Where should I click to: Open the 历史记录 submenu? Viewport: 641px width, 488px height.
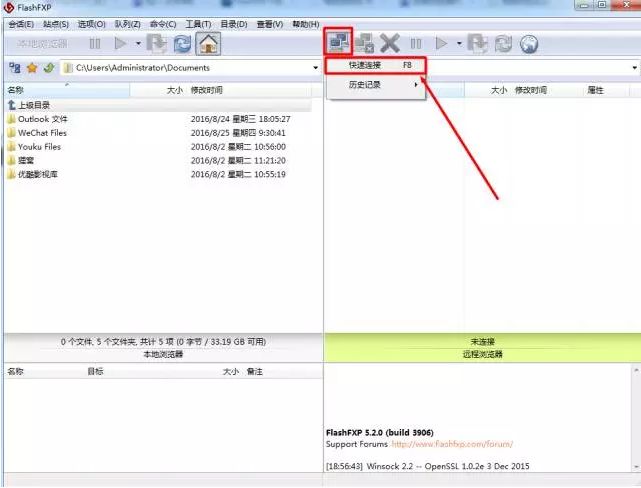coord(376,85)
